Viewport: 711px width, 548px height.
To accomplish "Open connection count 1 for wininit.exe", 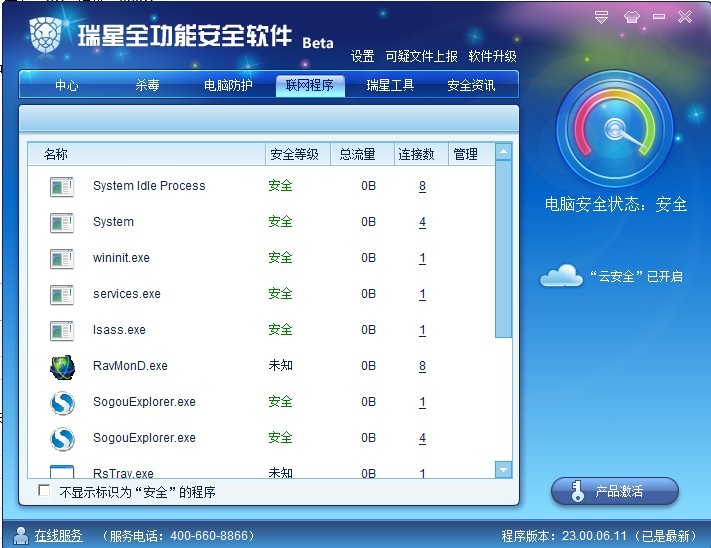I will click(422, 258).
